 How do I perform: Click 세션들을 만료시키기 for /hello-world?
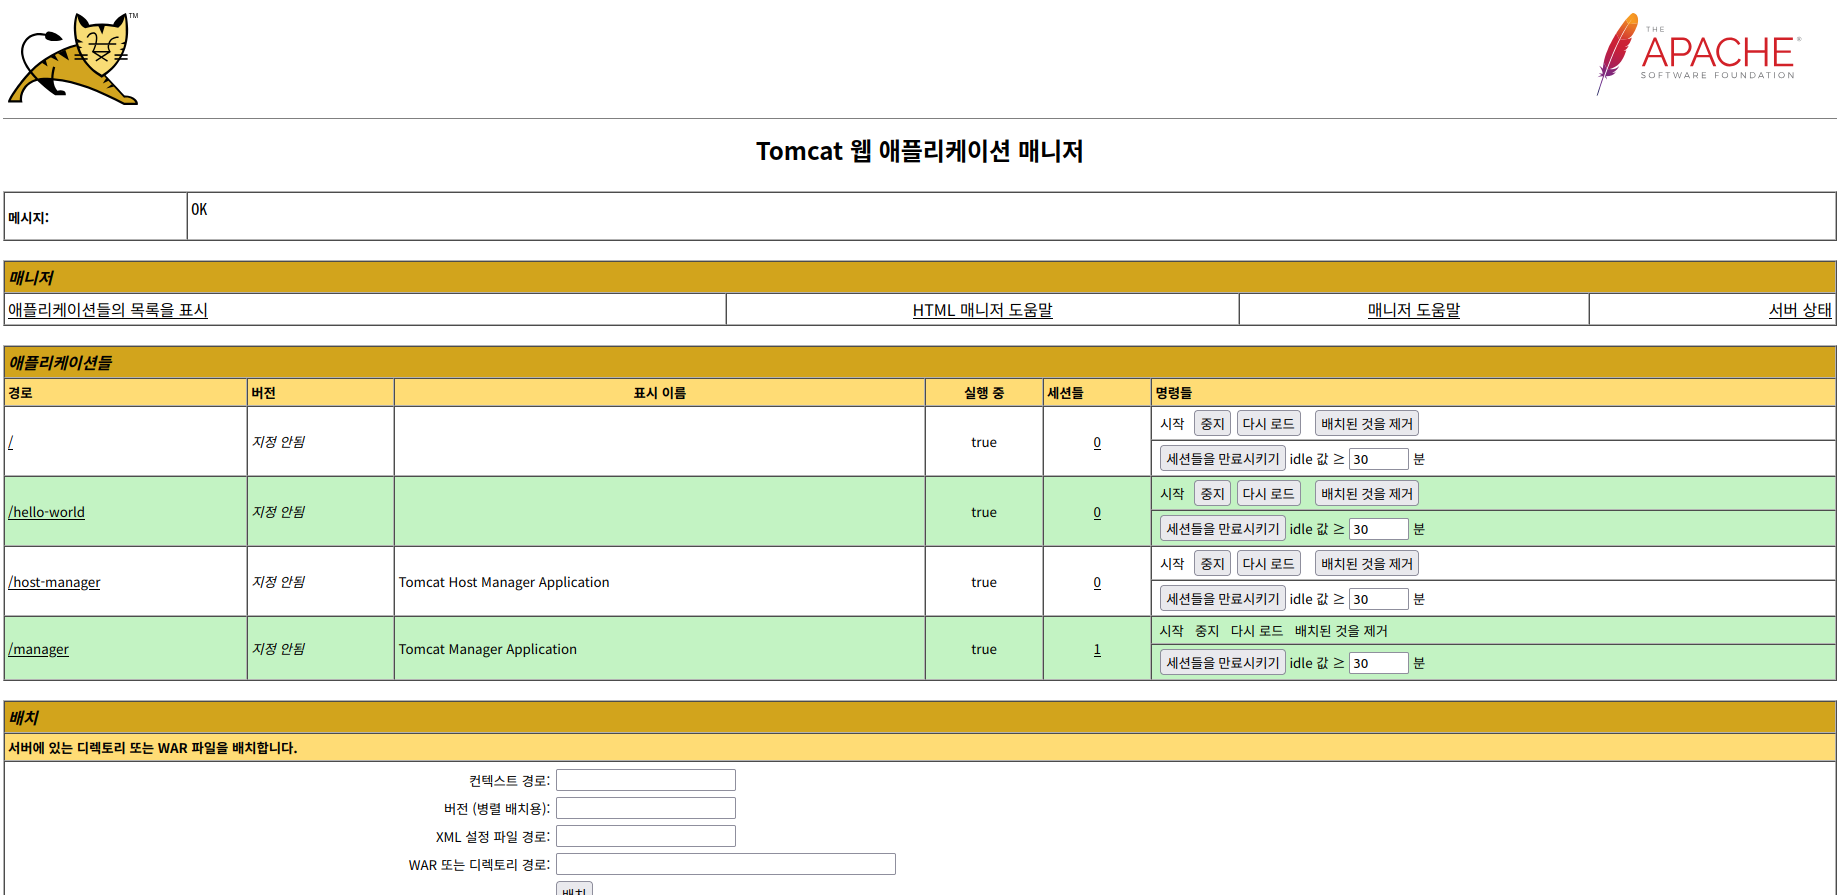(x=1222, y=529)
